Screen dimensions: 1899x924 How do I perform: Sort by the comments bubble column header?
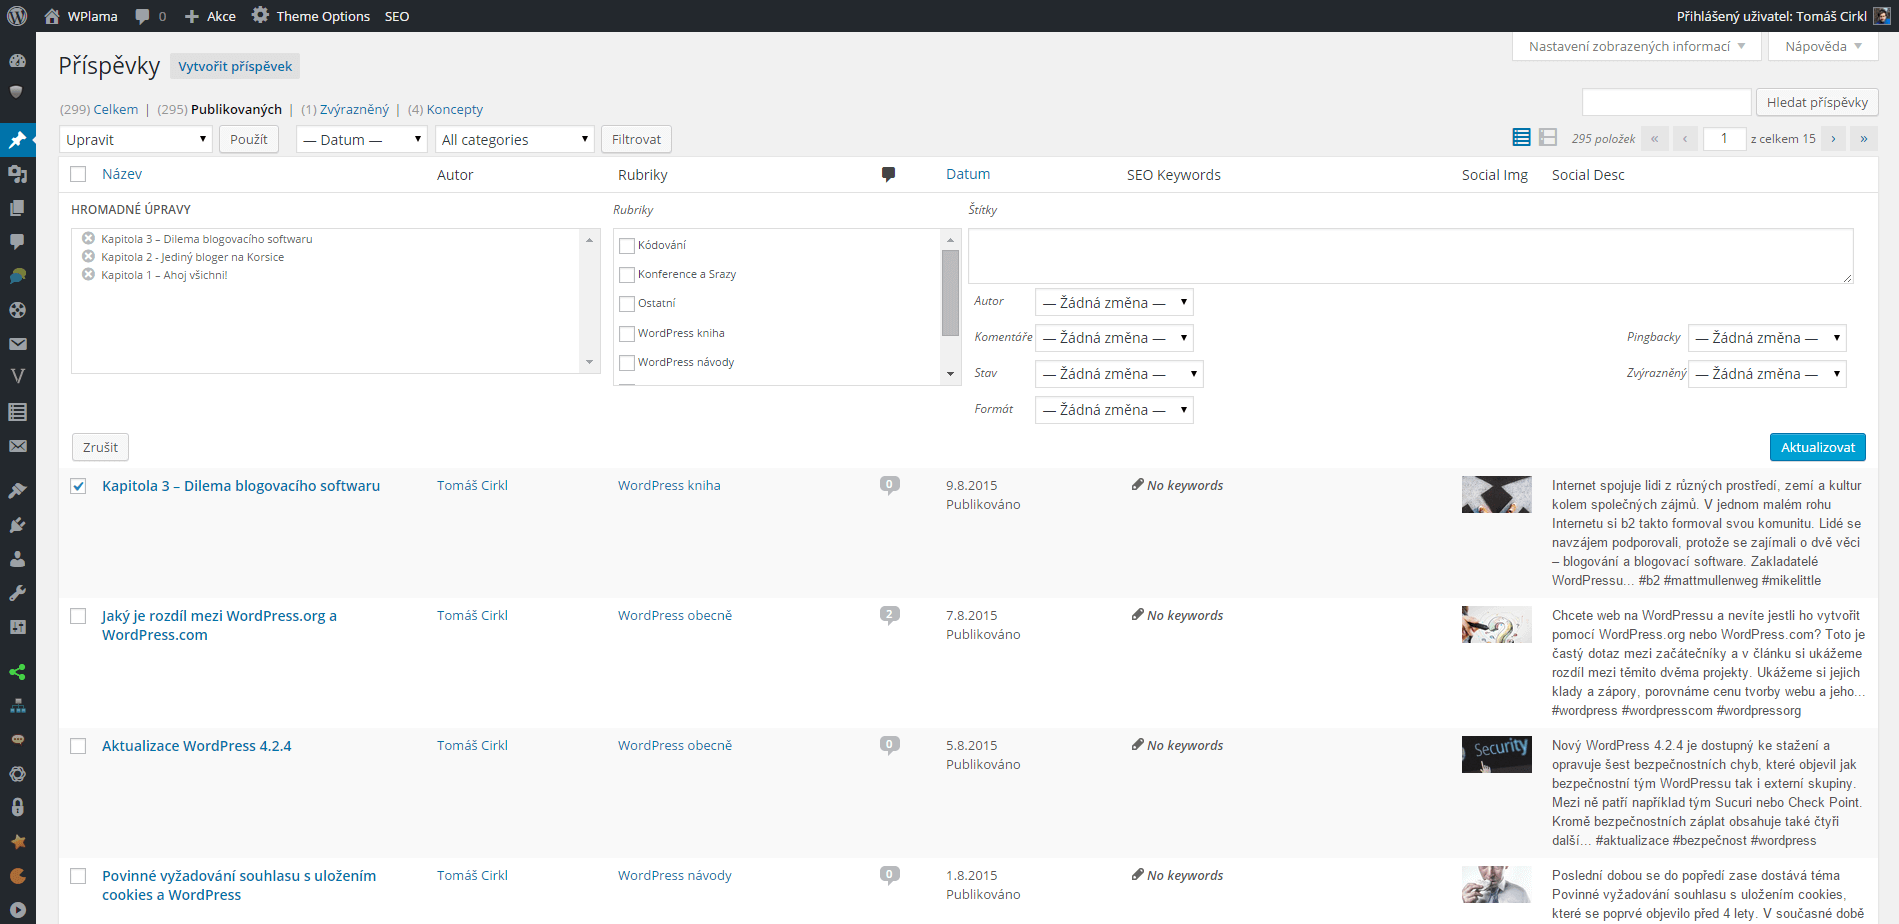click(x=888, y=175)
